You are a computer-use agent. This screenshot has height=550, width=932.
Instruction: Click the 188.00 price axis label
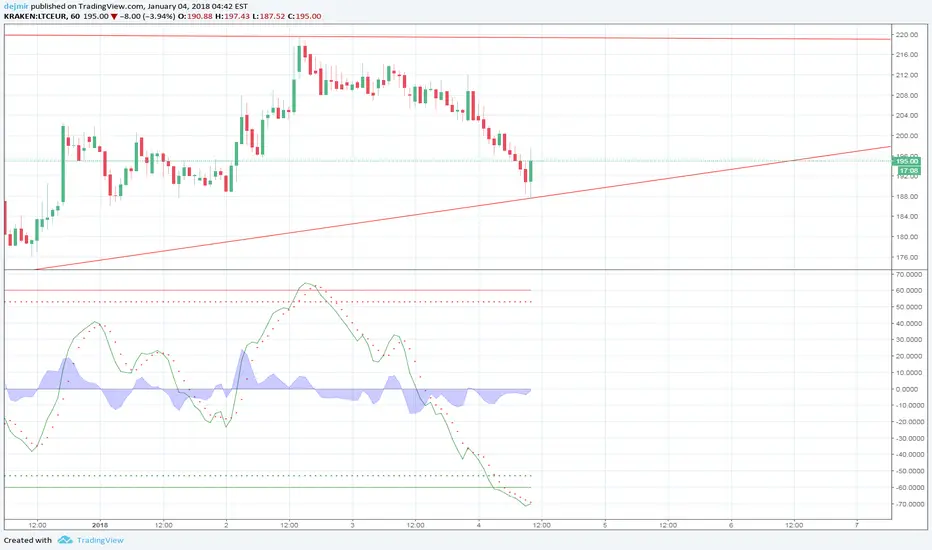click(x=906, y=196)
